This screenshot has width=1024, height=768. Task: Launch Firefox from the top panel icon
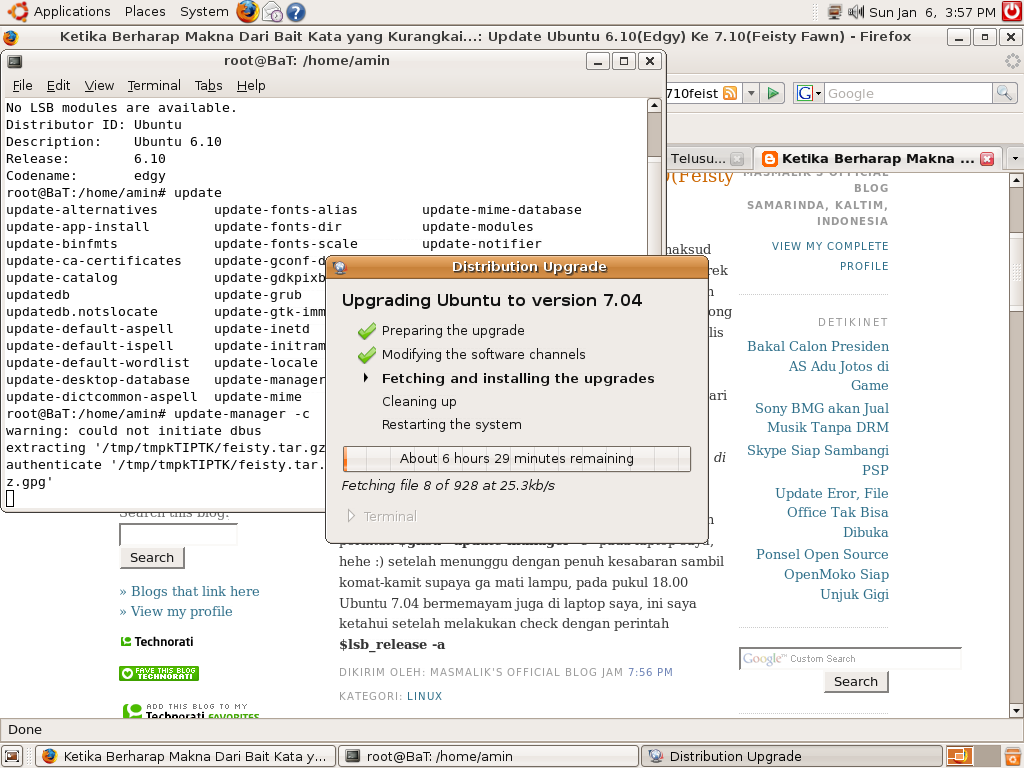[248, 12]
